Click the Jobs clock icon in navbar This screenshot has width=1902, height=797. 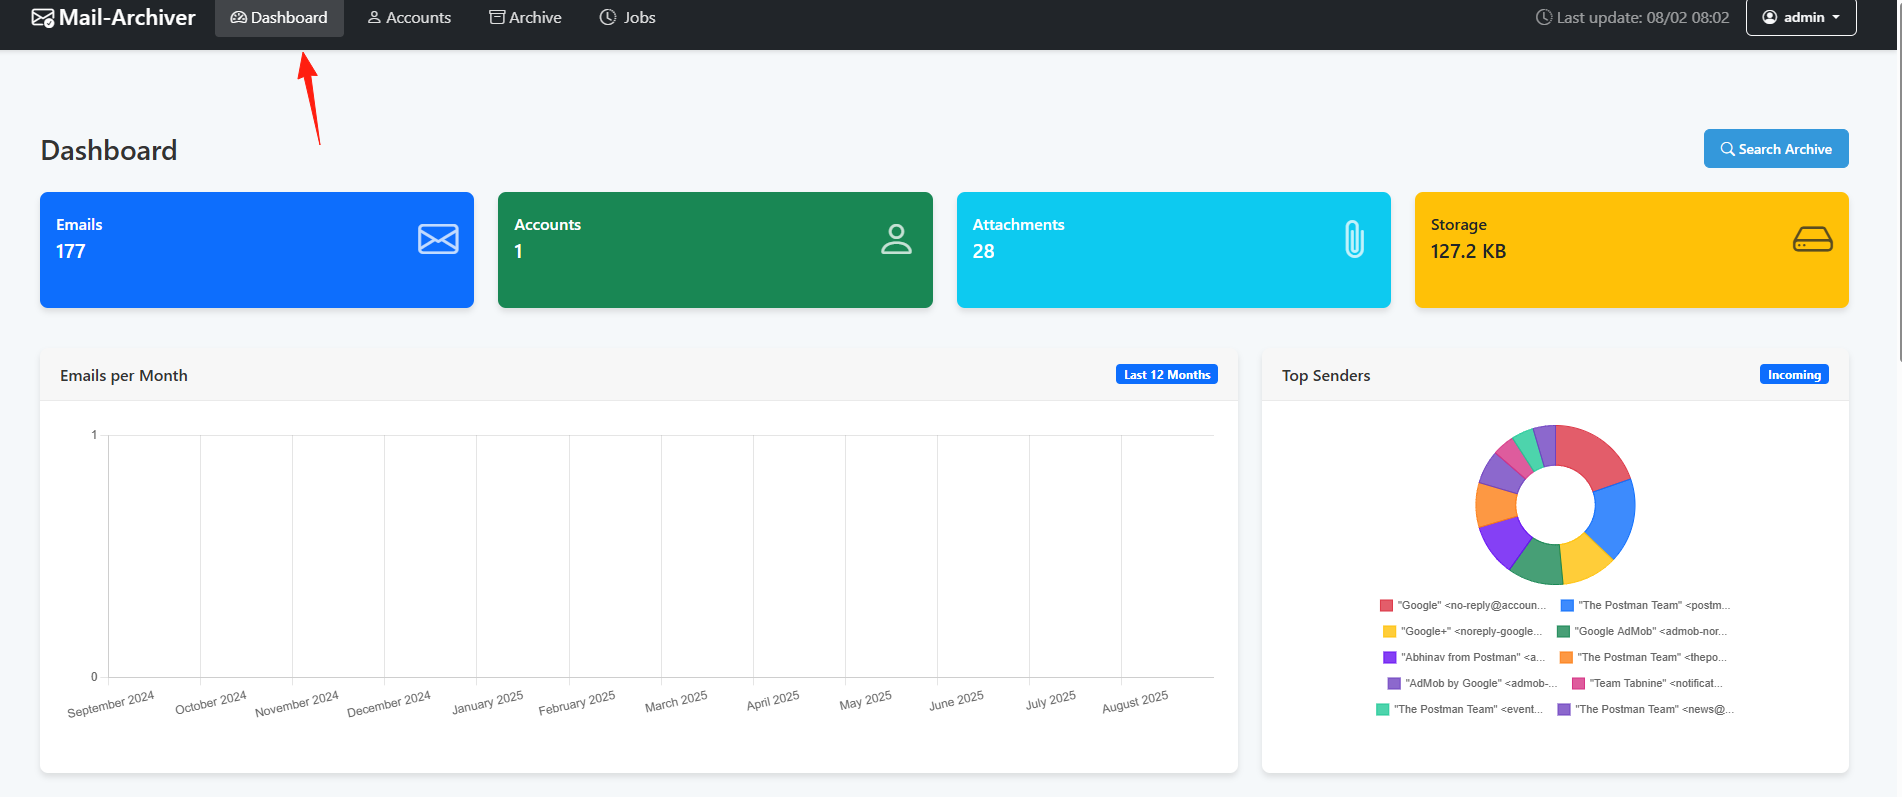tap(608, 17)
